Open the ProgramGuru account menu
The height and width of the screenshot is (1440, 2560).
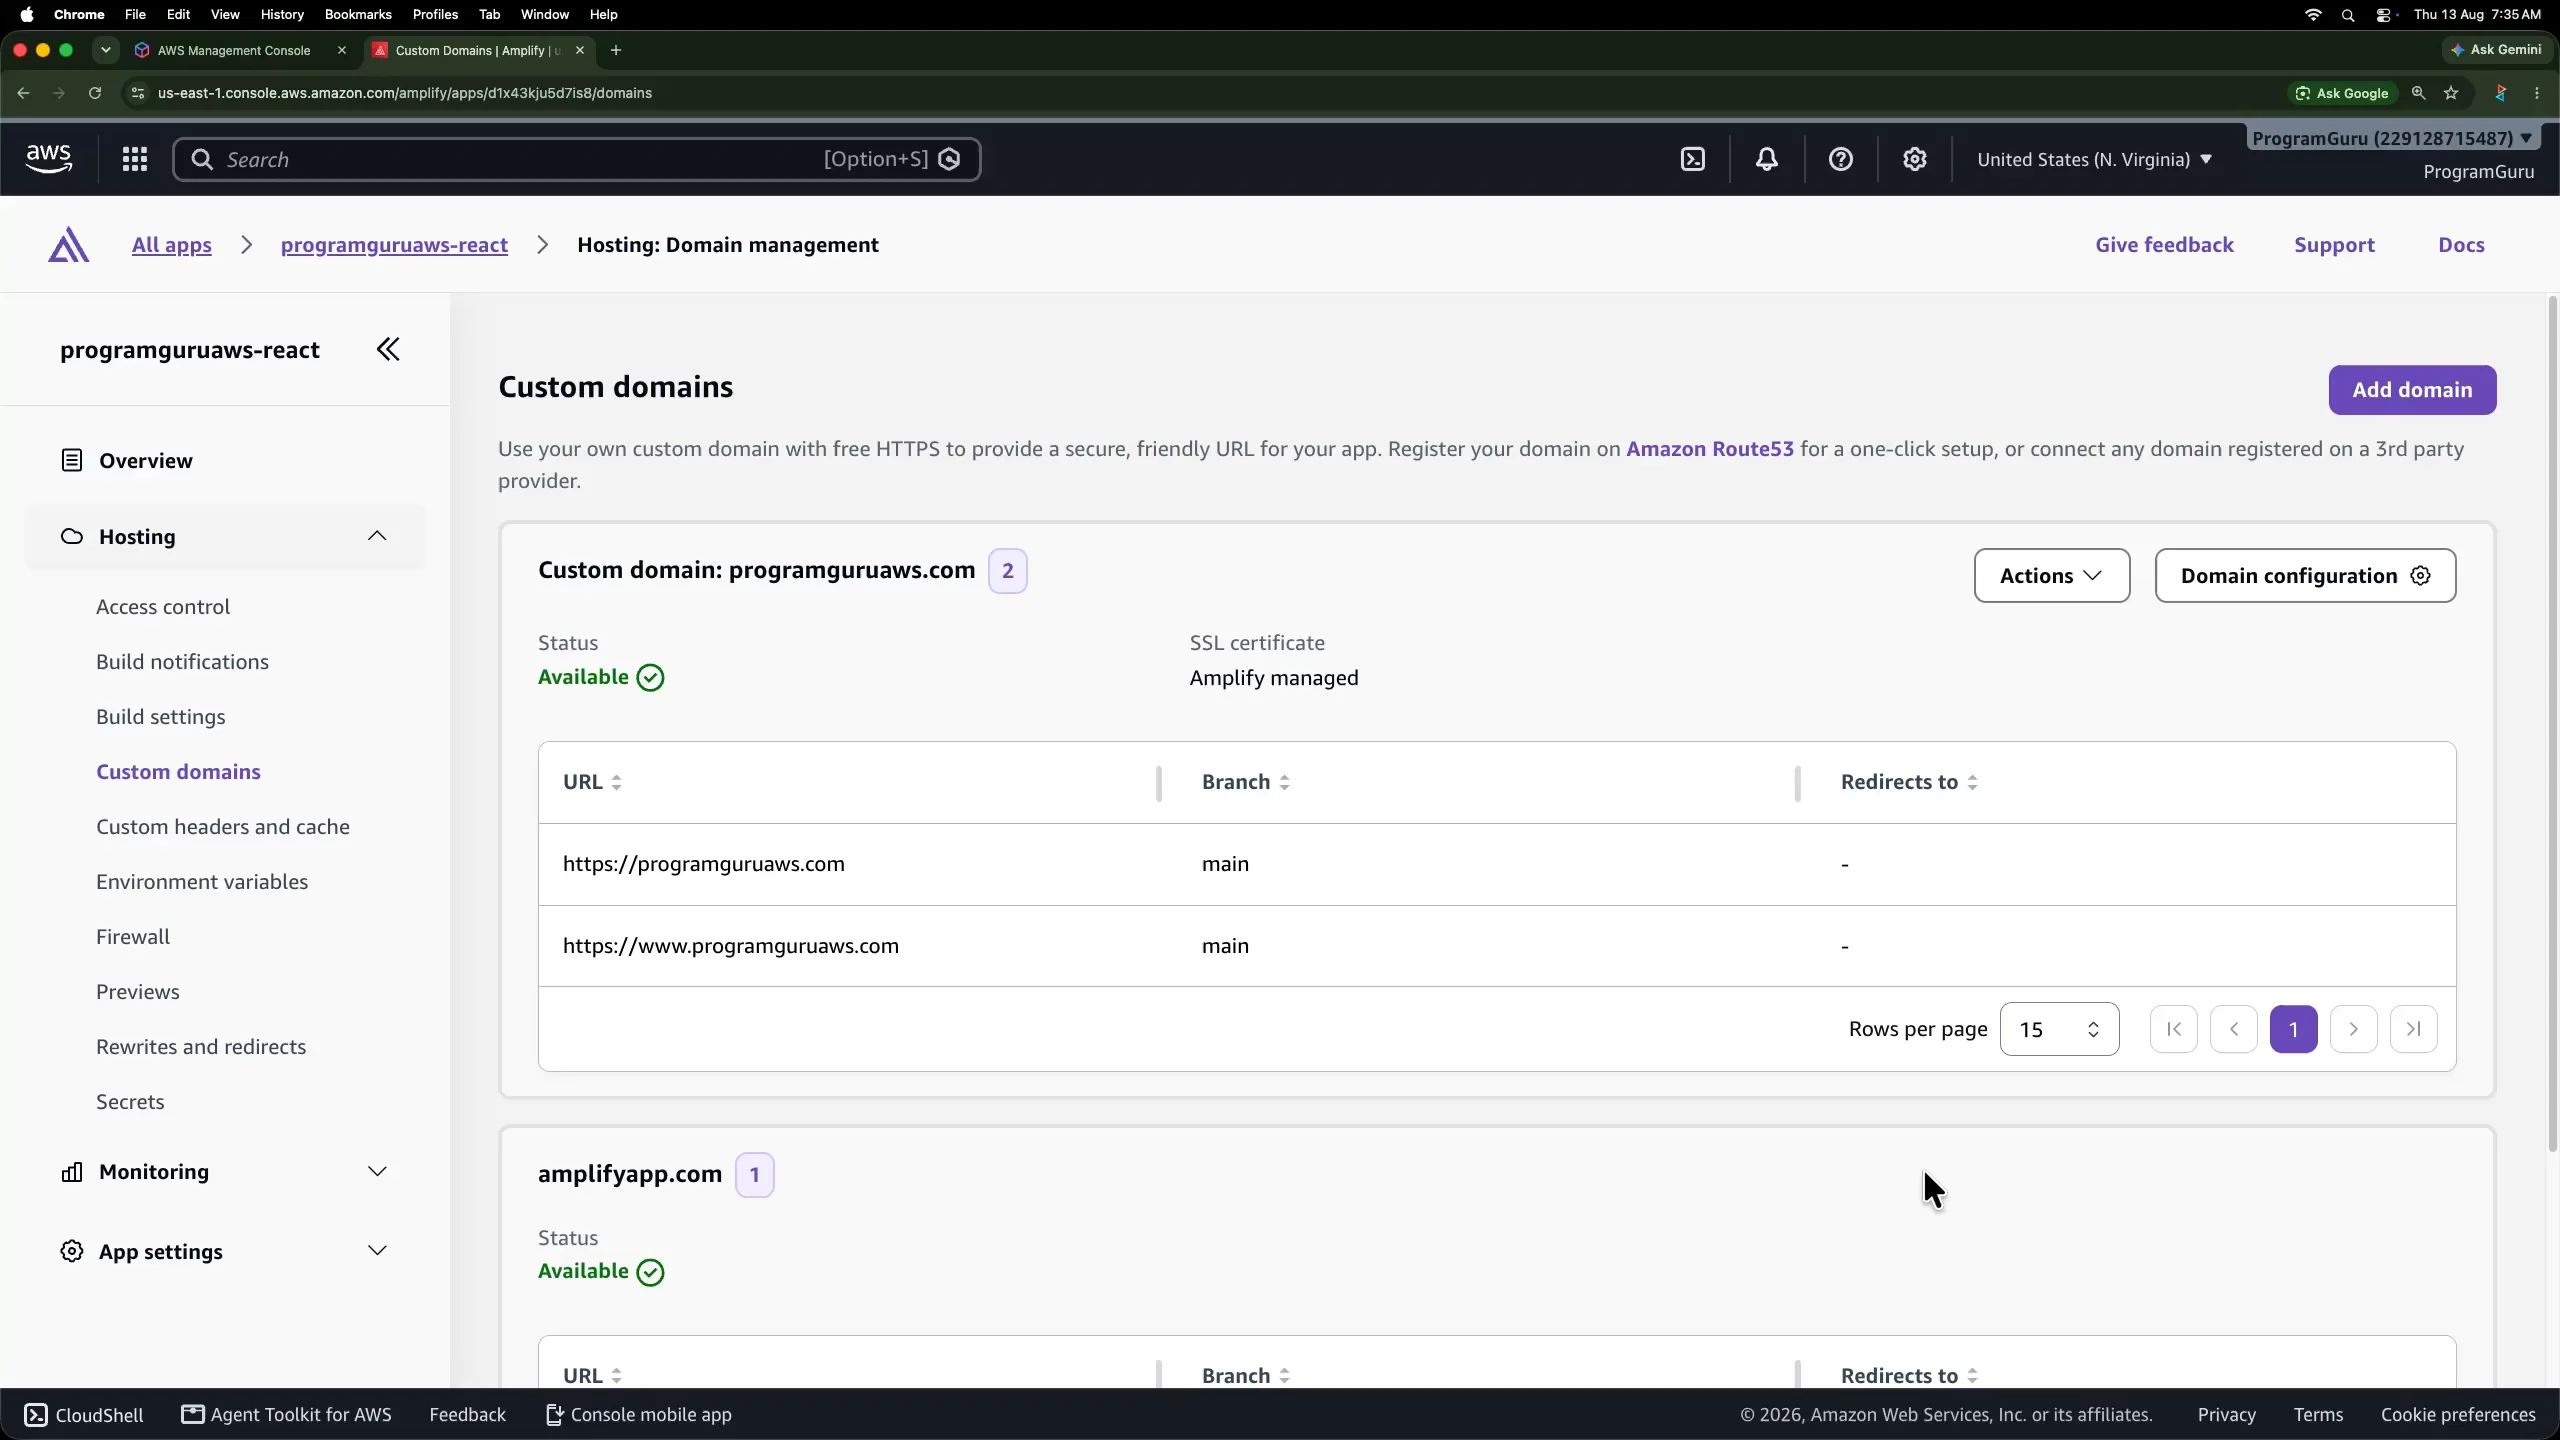point(2392,138)
